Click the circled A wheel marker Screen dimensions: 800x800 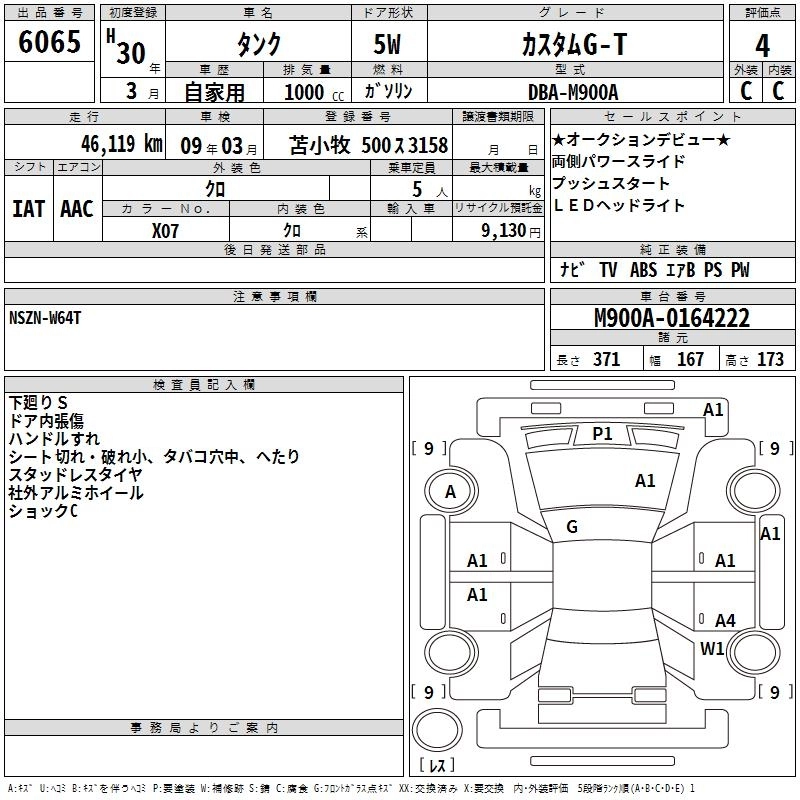[450, 492]
